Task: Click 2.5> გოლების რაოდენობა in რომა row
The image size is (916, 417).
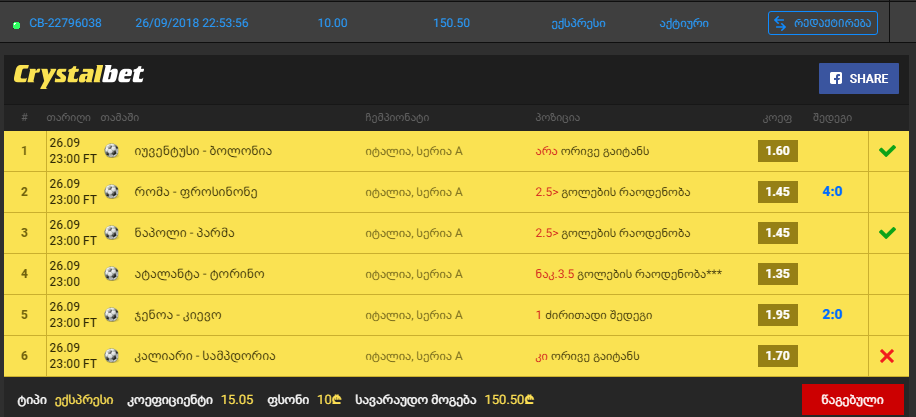Action: coord(613,192)
